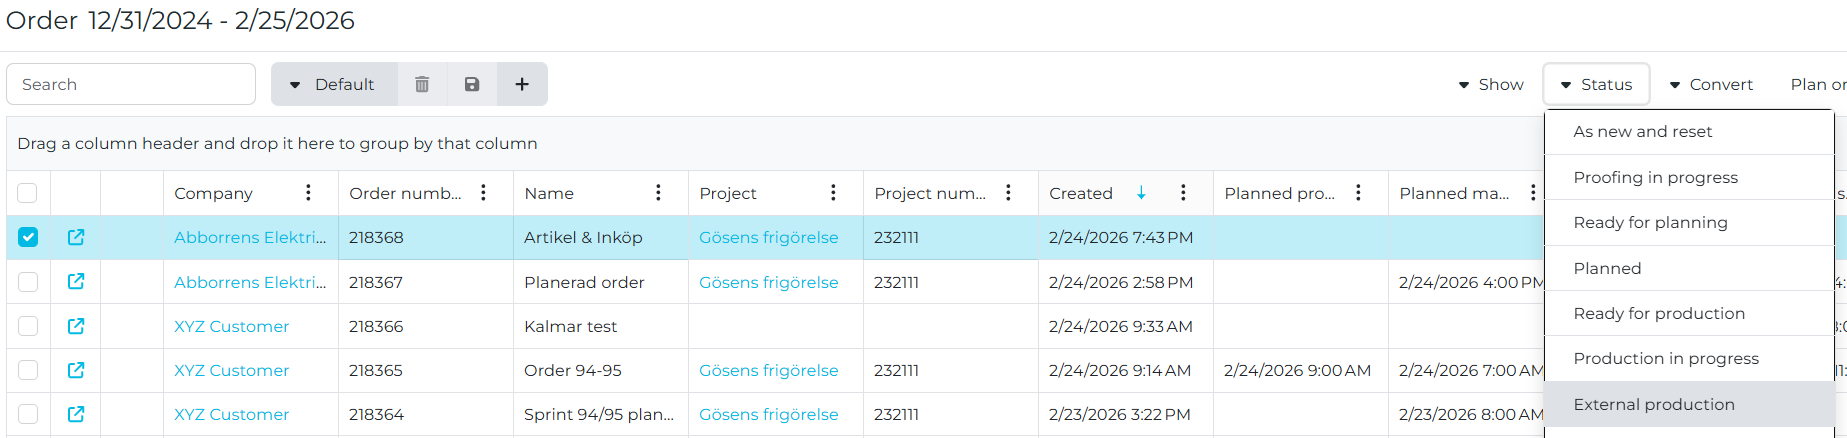Check the order 218365 row checkbox

tap(28, 370)
